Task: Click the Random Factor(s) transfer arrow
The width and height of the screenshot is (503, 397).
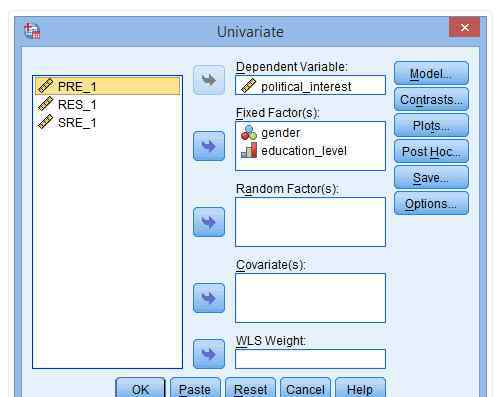Action: point(209,222)
